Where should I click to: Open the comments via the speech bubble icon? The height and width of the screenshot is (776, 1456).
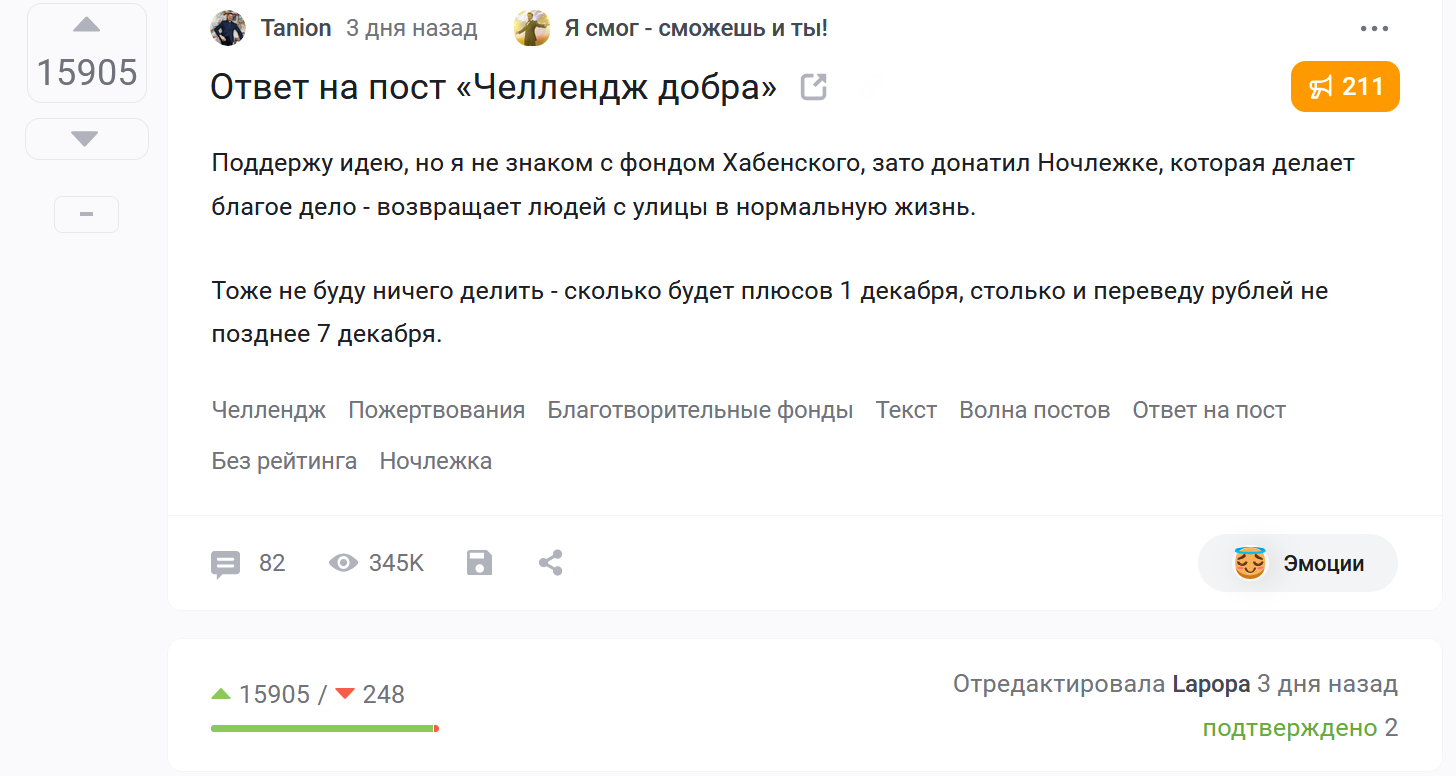pyautogui.click(x=226, y=564)
